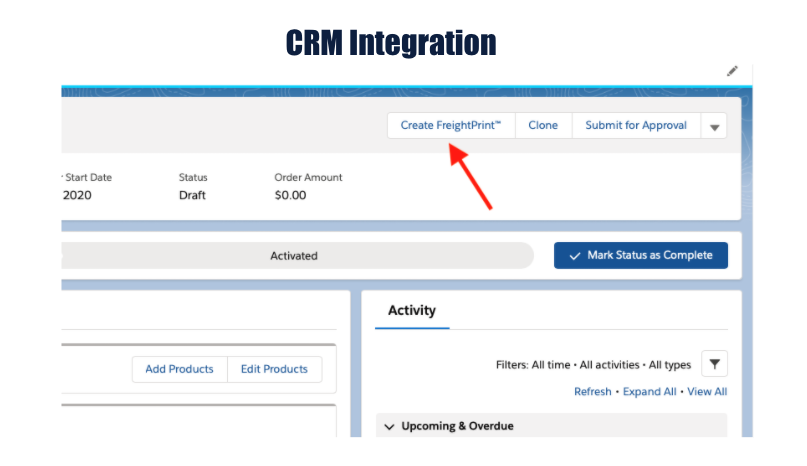Mark Status as Complete

point(641,255)
